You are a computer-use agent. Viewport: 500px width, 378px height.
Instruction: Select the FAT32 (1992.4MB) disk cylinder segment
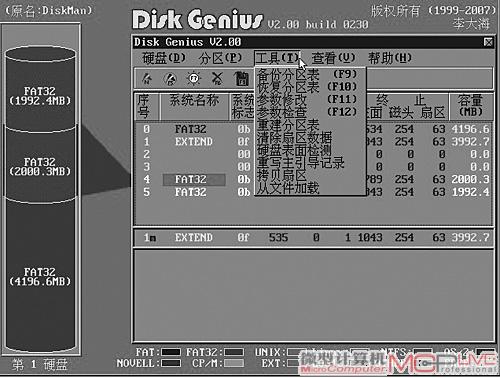[40, 96]
